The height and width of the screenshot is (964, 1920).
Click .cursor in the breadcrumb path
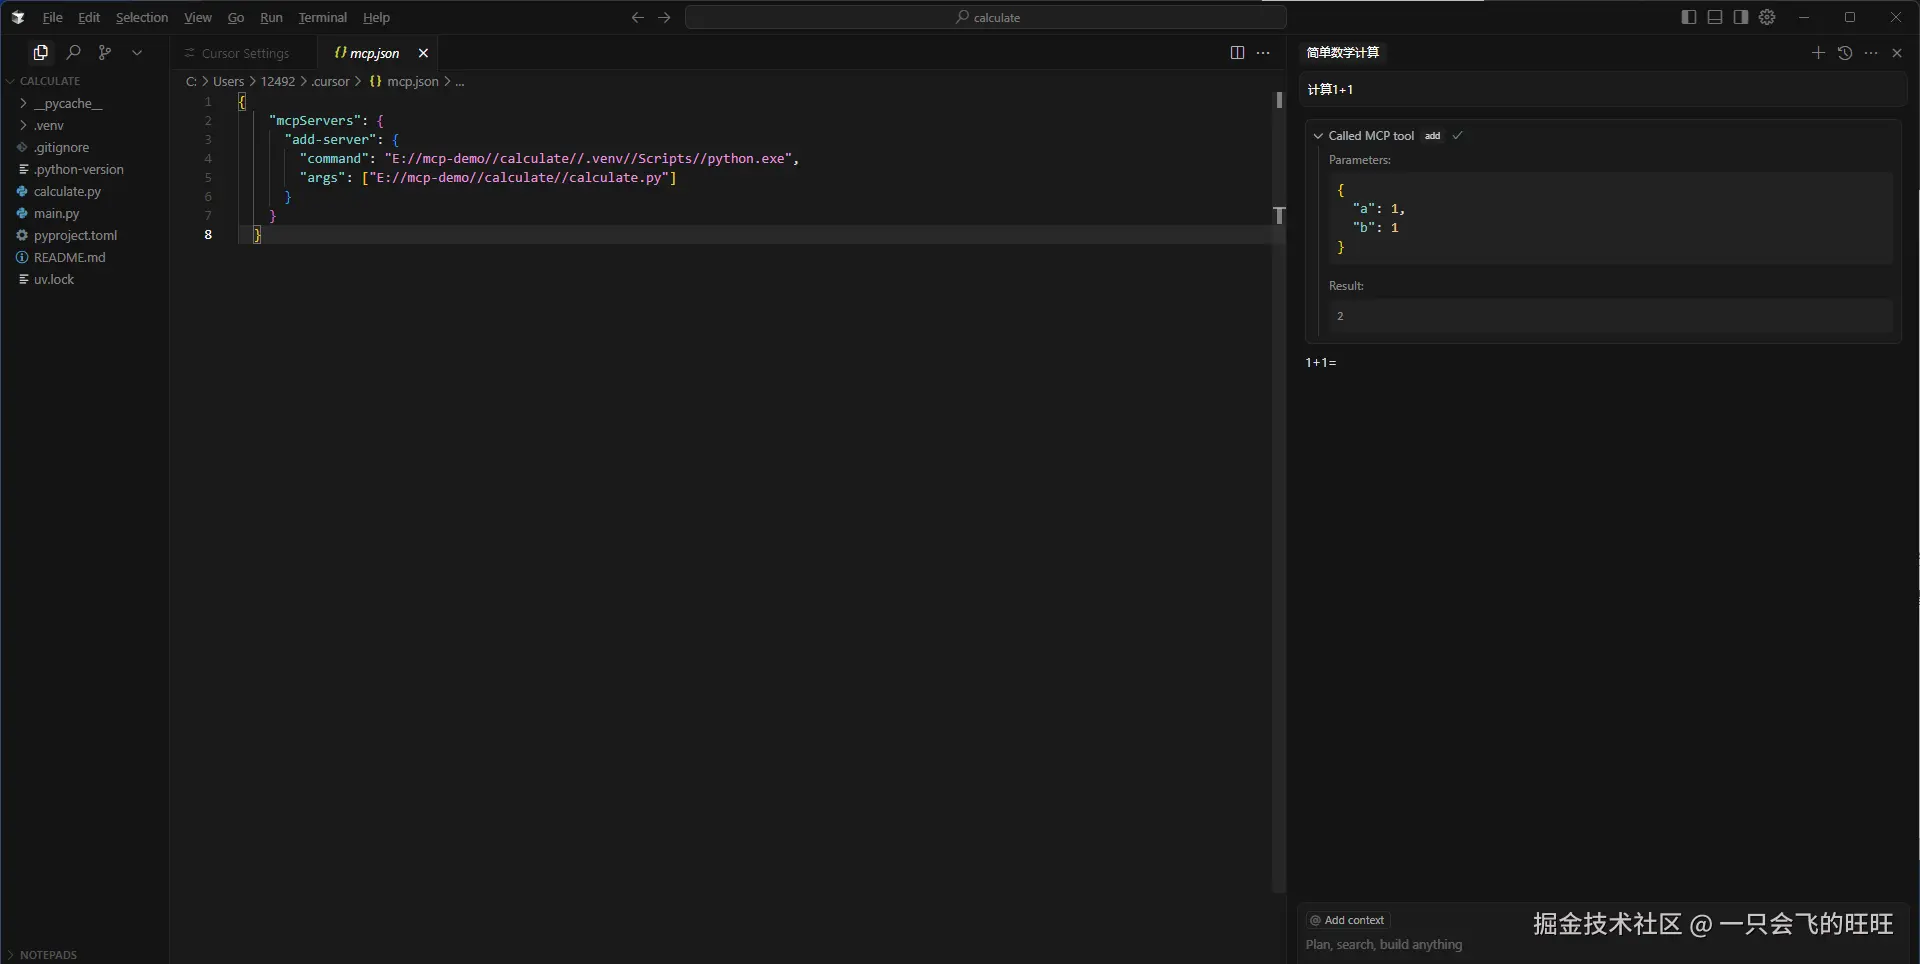330,82
